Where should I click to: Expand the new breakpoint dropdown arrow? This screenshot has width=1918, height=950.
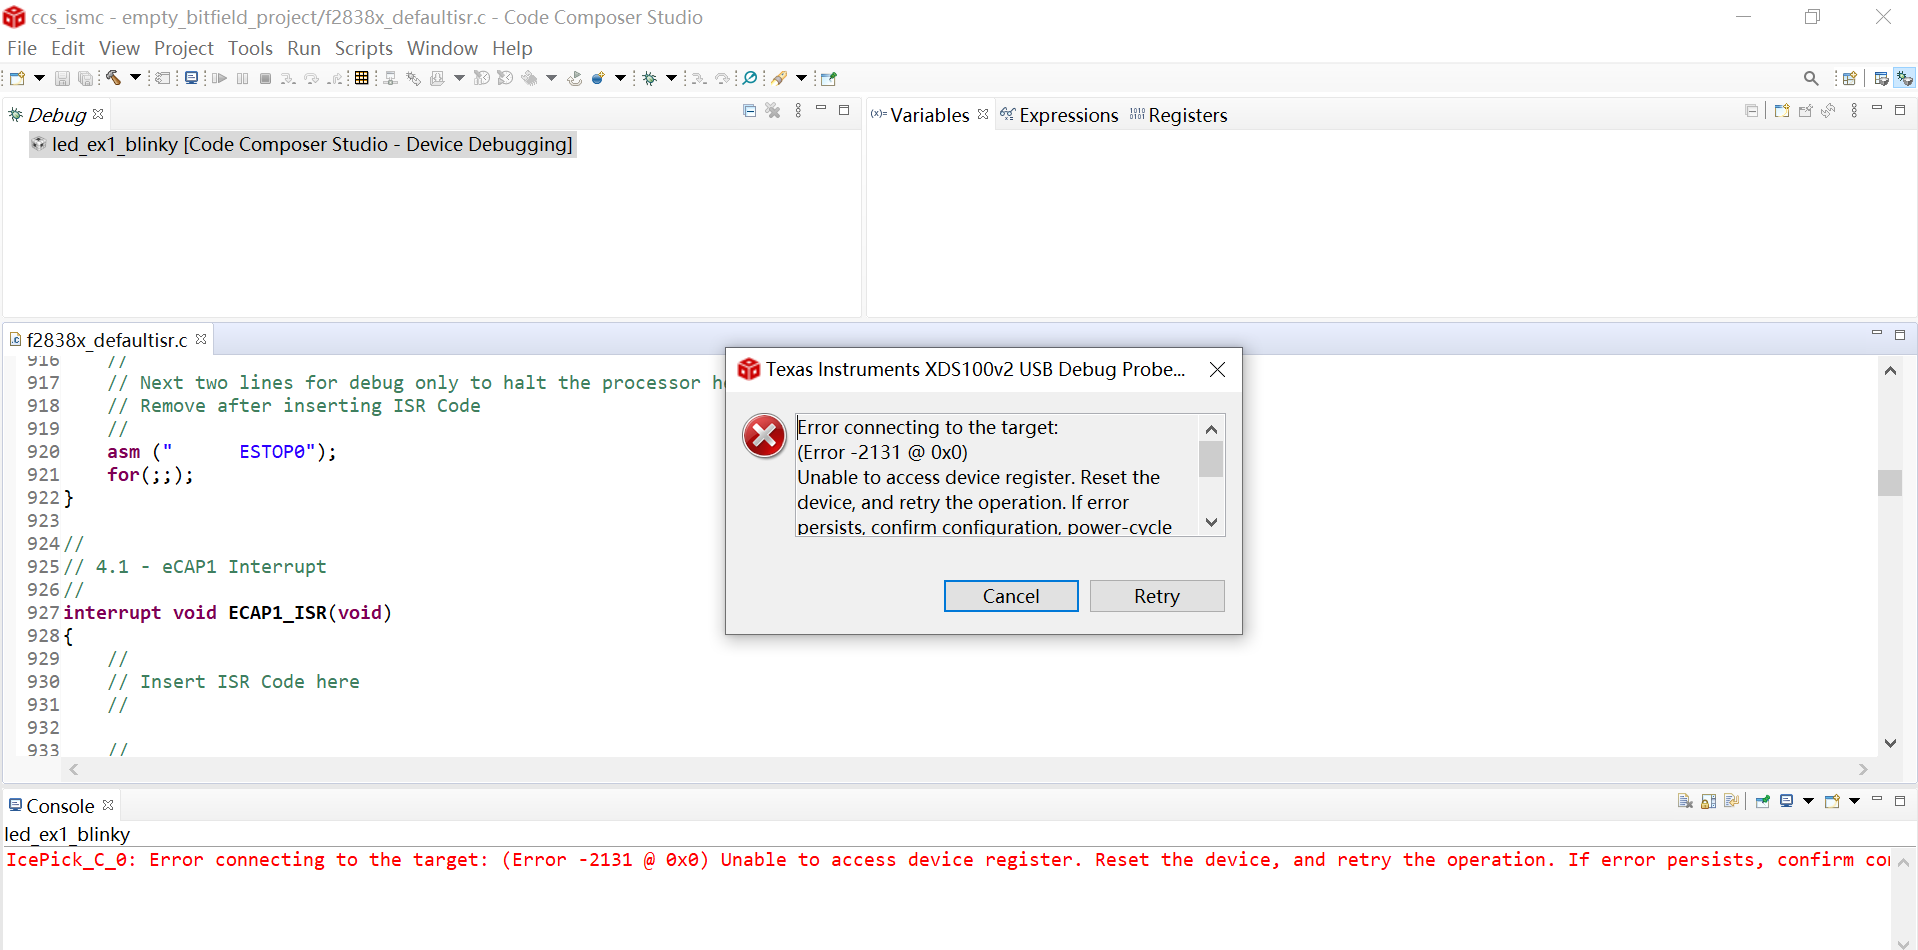(x=620, y=78)
